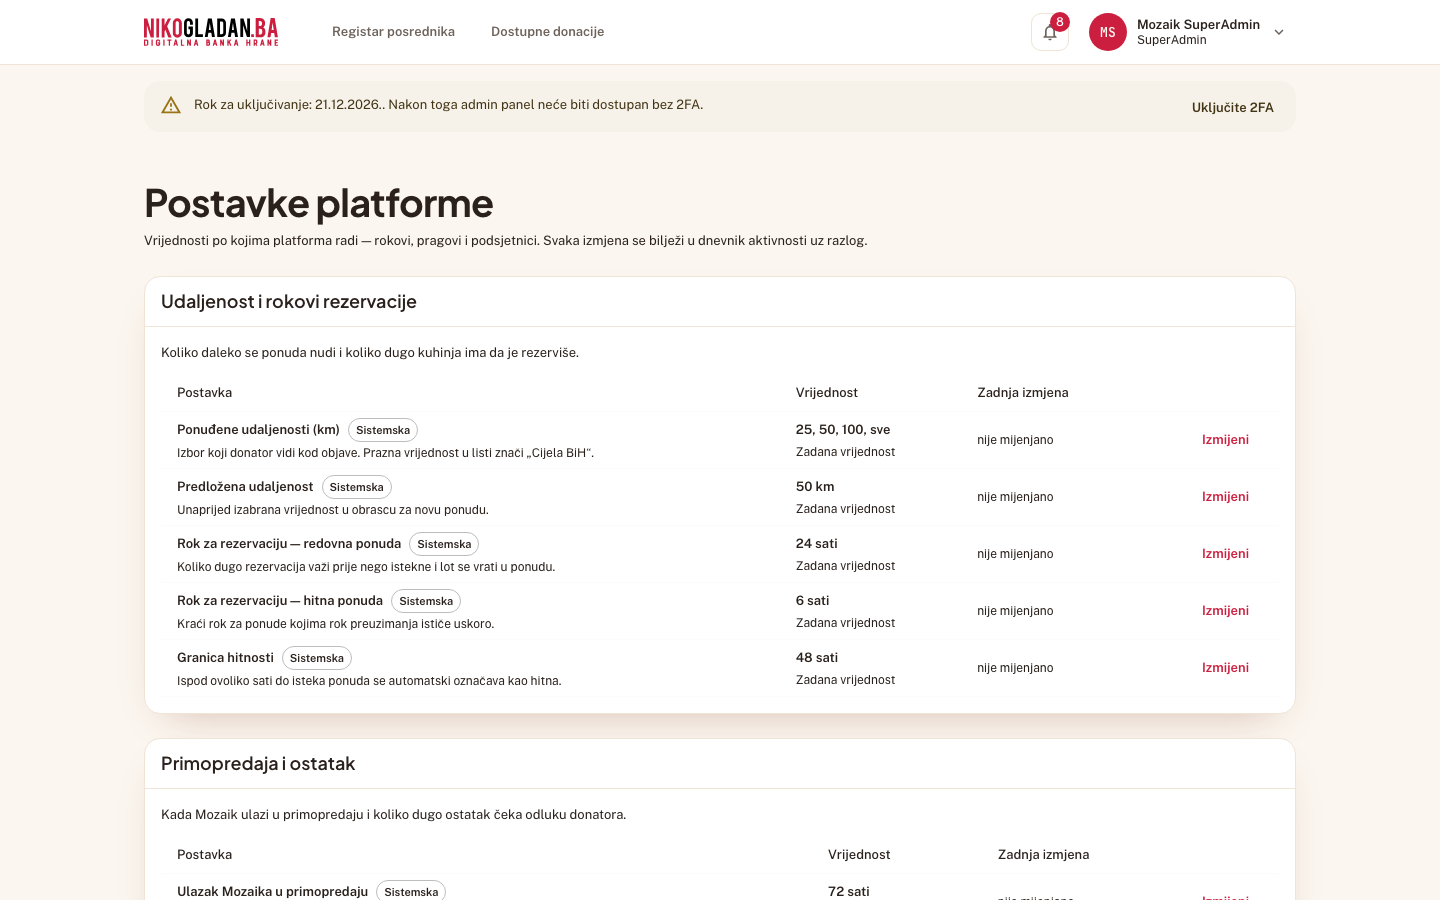Click the NIKOGLADAN.BA logo
Screen dimensions: 1440x900
click(x=211, y=32)
